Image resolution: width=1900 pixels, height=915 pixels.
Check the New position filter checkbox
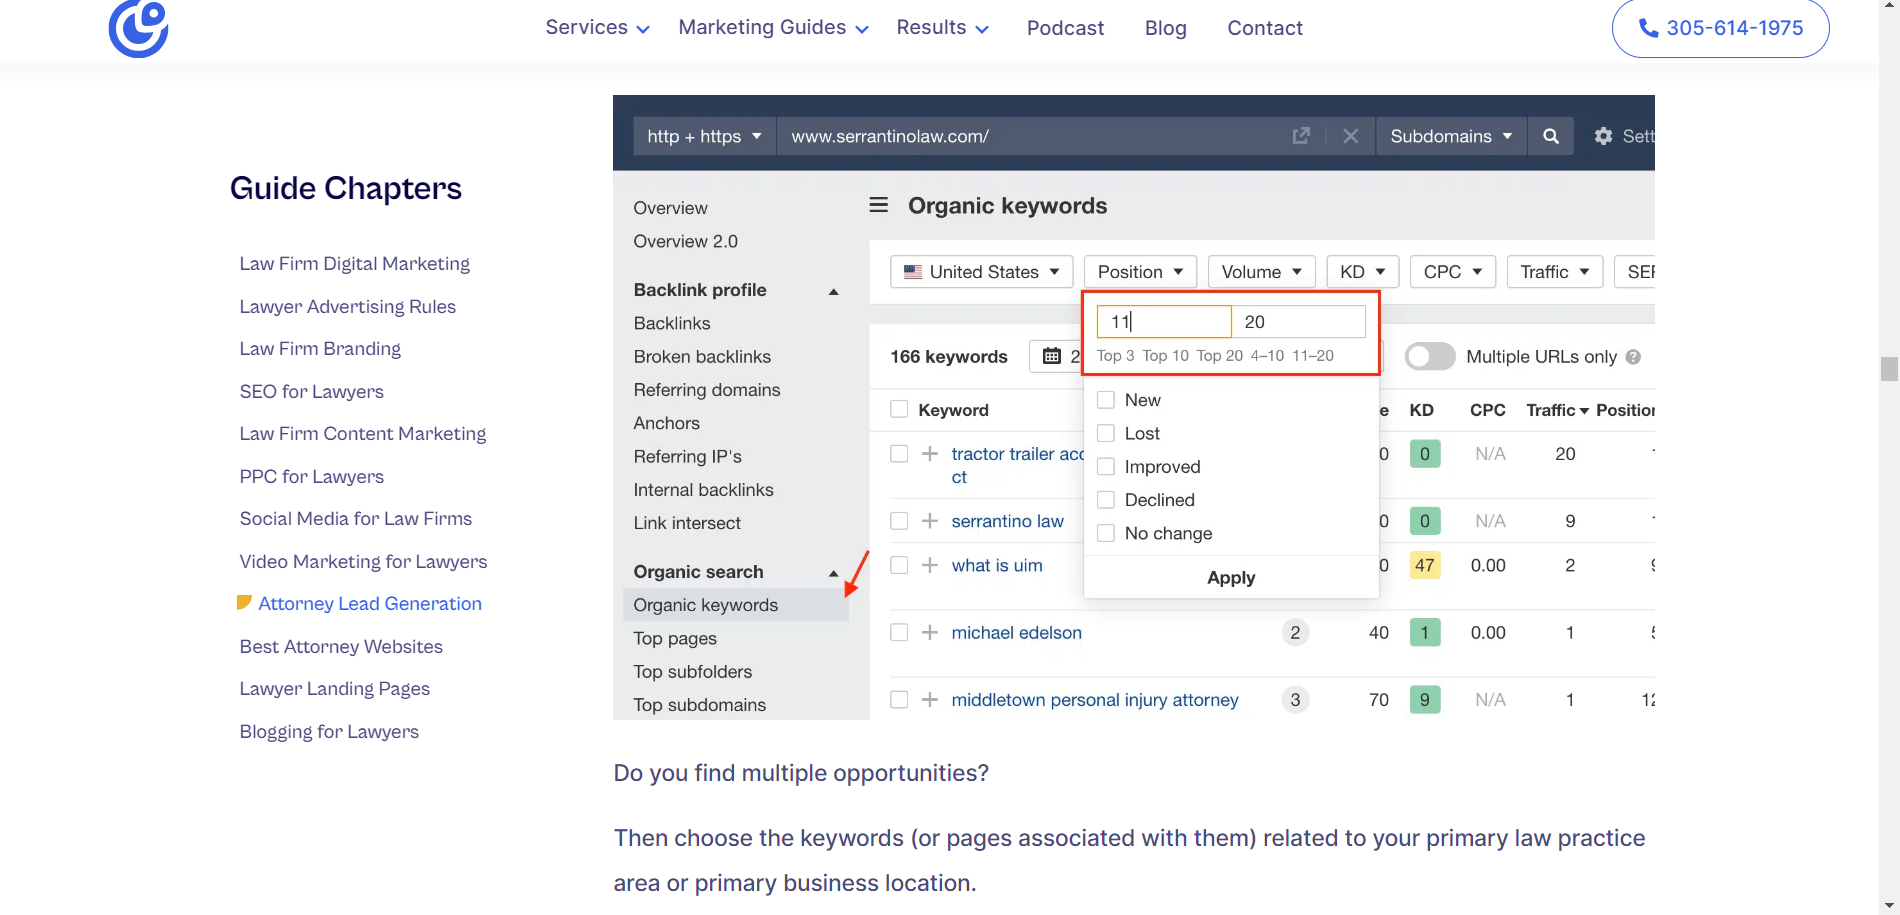[1106, 400]
